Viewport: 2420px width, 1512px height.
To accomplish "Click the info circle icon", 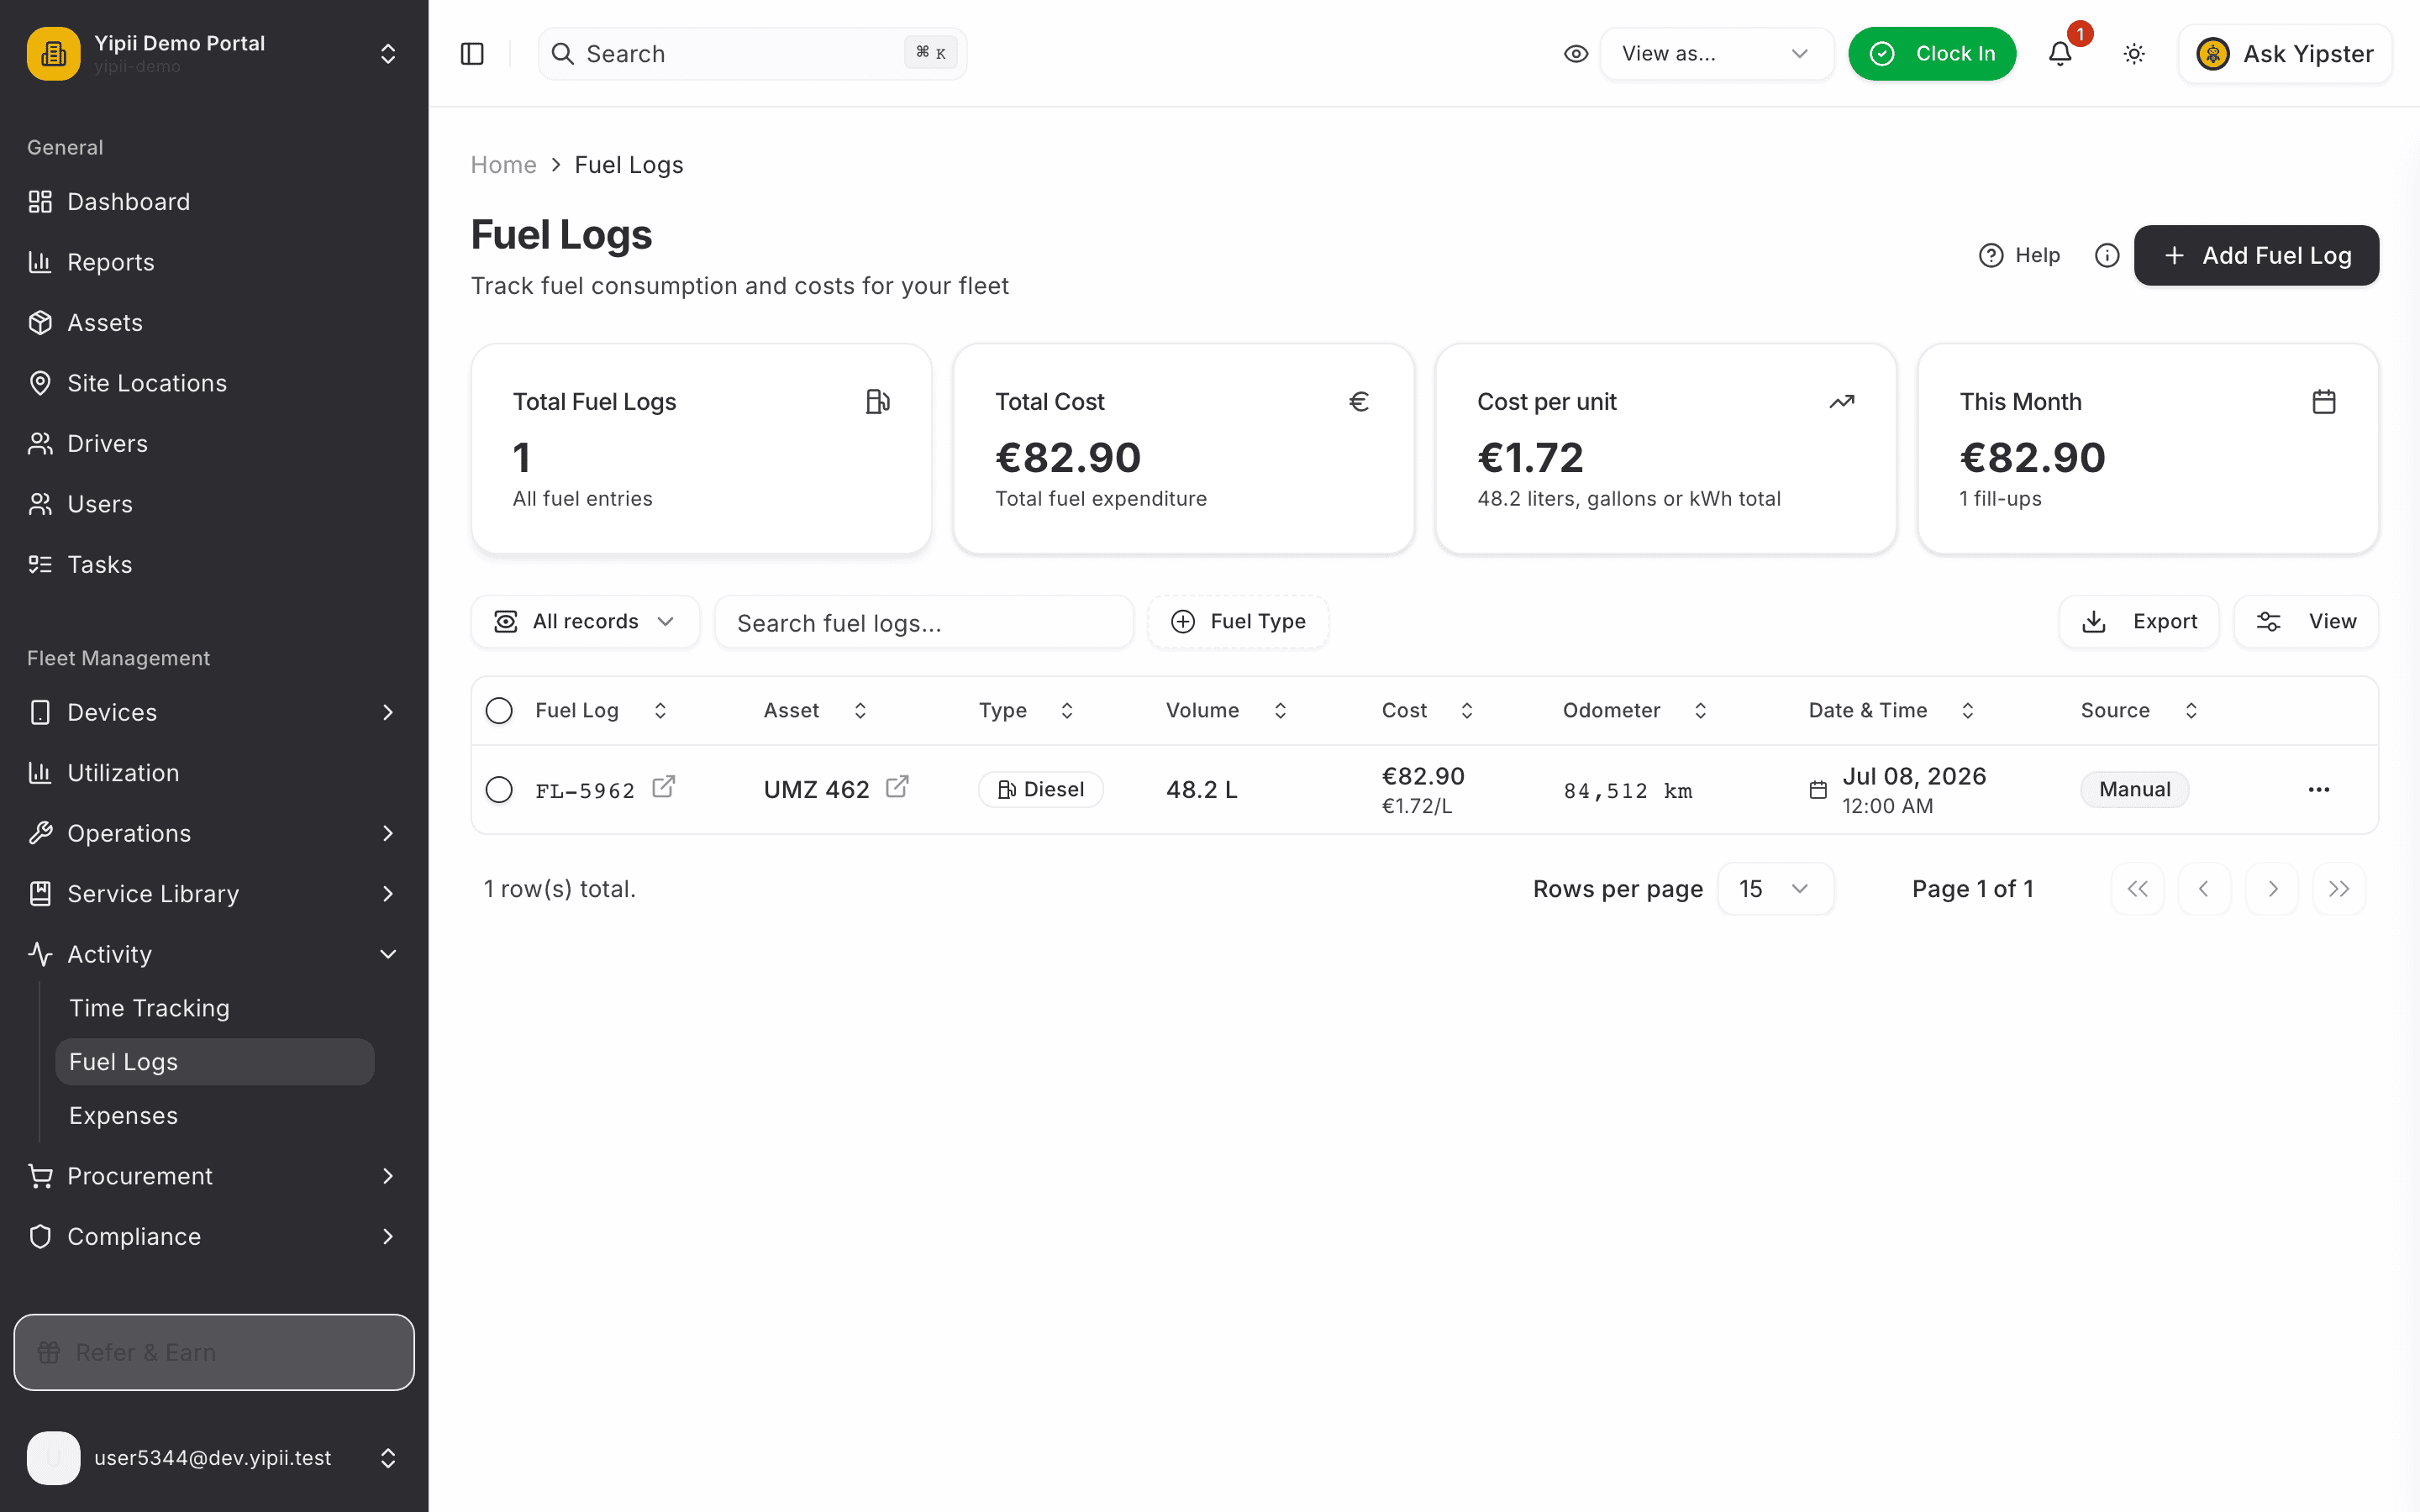I will [2107, 256].
